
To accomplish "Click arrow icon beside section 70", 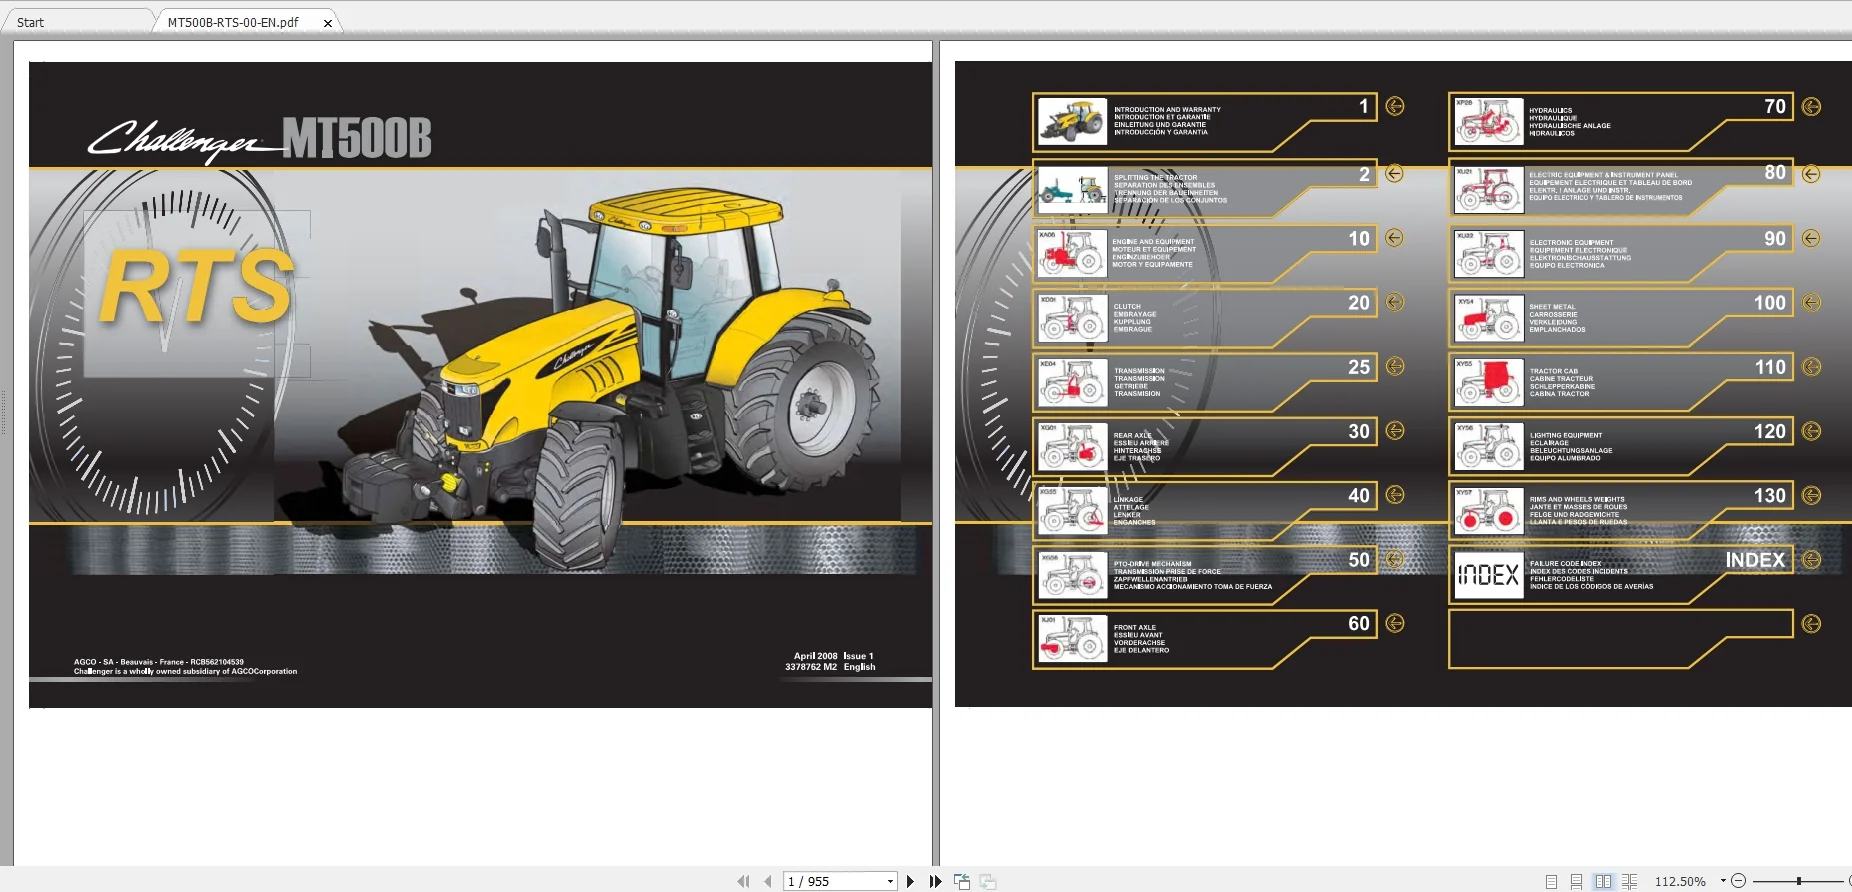I will [1811, 106].
